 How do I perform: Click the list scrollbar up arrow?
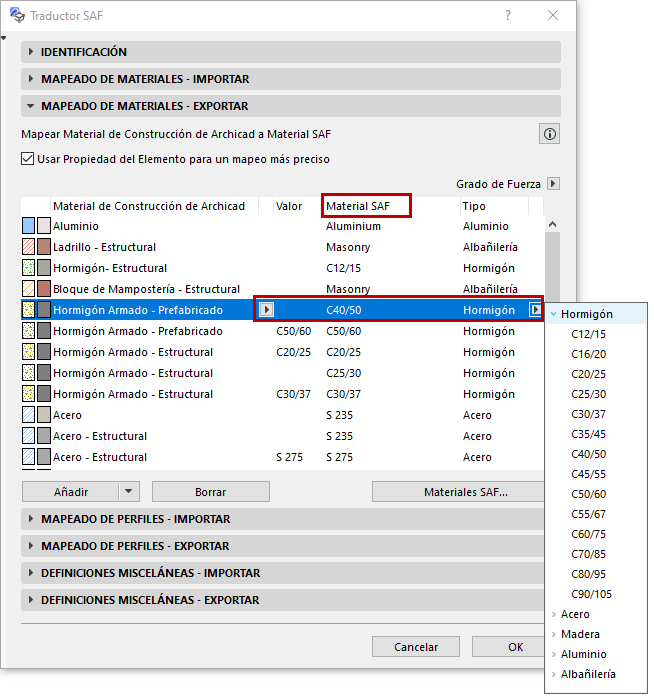[552, 224]
